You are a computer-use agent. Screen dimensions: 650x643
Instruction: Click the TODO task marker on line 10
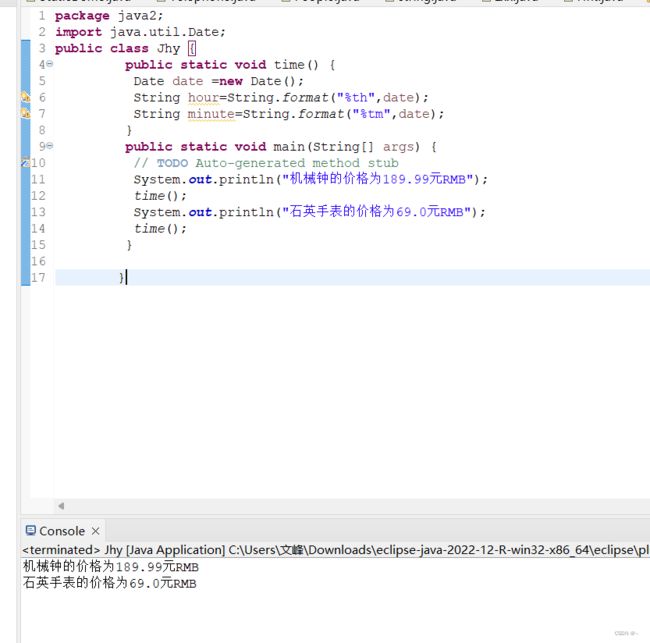pyautogui.click(x=26, y=163)
